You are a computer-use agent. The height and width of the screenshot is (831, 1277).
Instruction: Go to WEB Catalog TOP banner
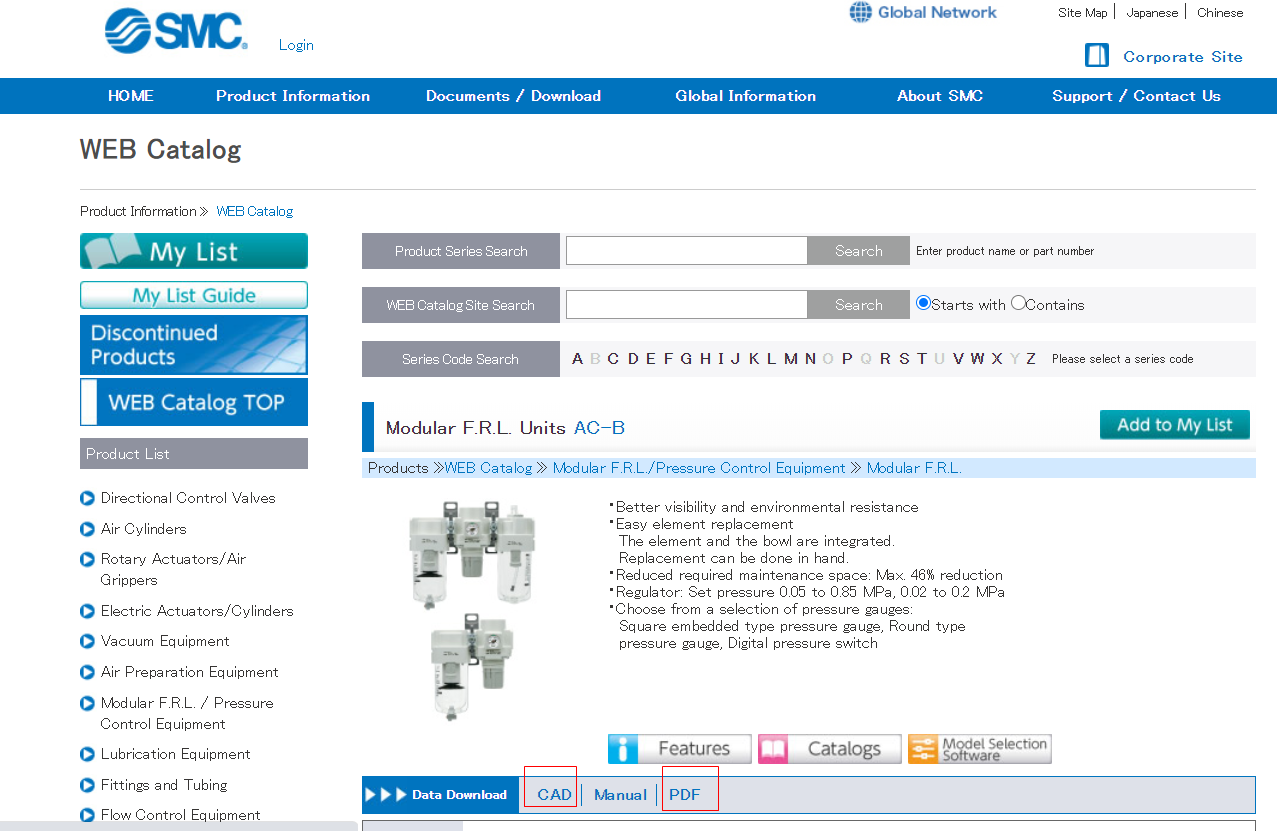[194, 402]
